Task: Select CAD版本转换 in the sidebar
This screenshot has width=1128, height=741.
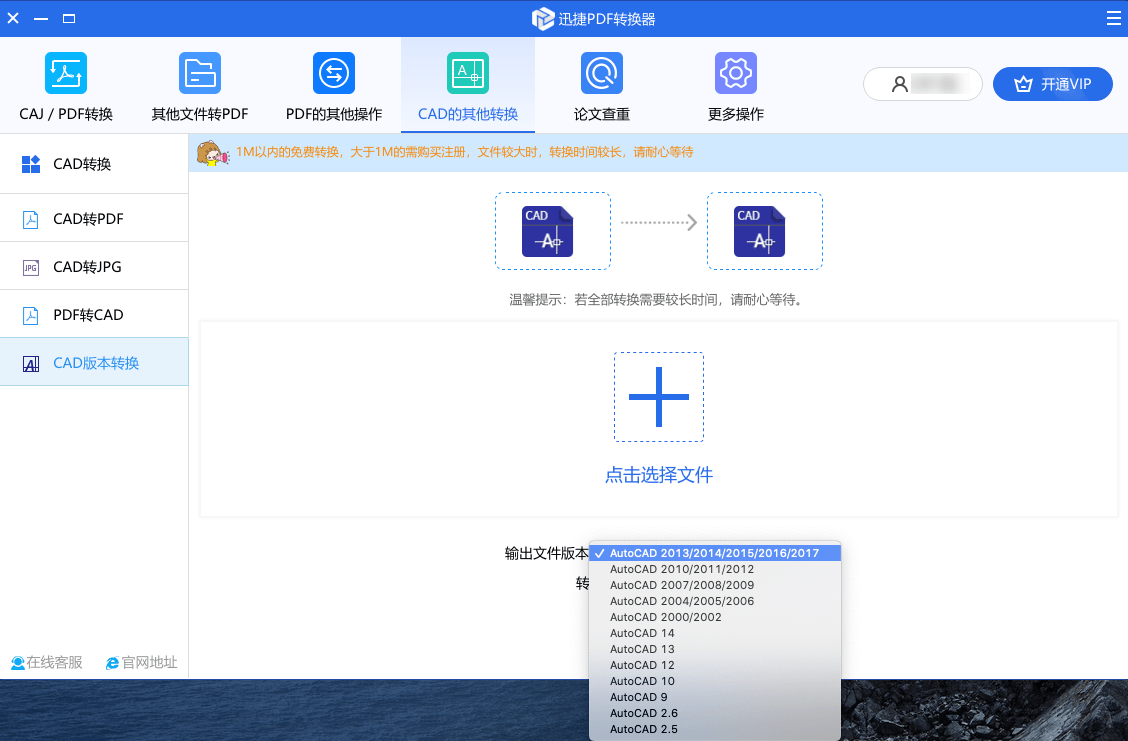Action: pos(94,363)
